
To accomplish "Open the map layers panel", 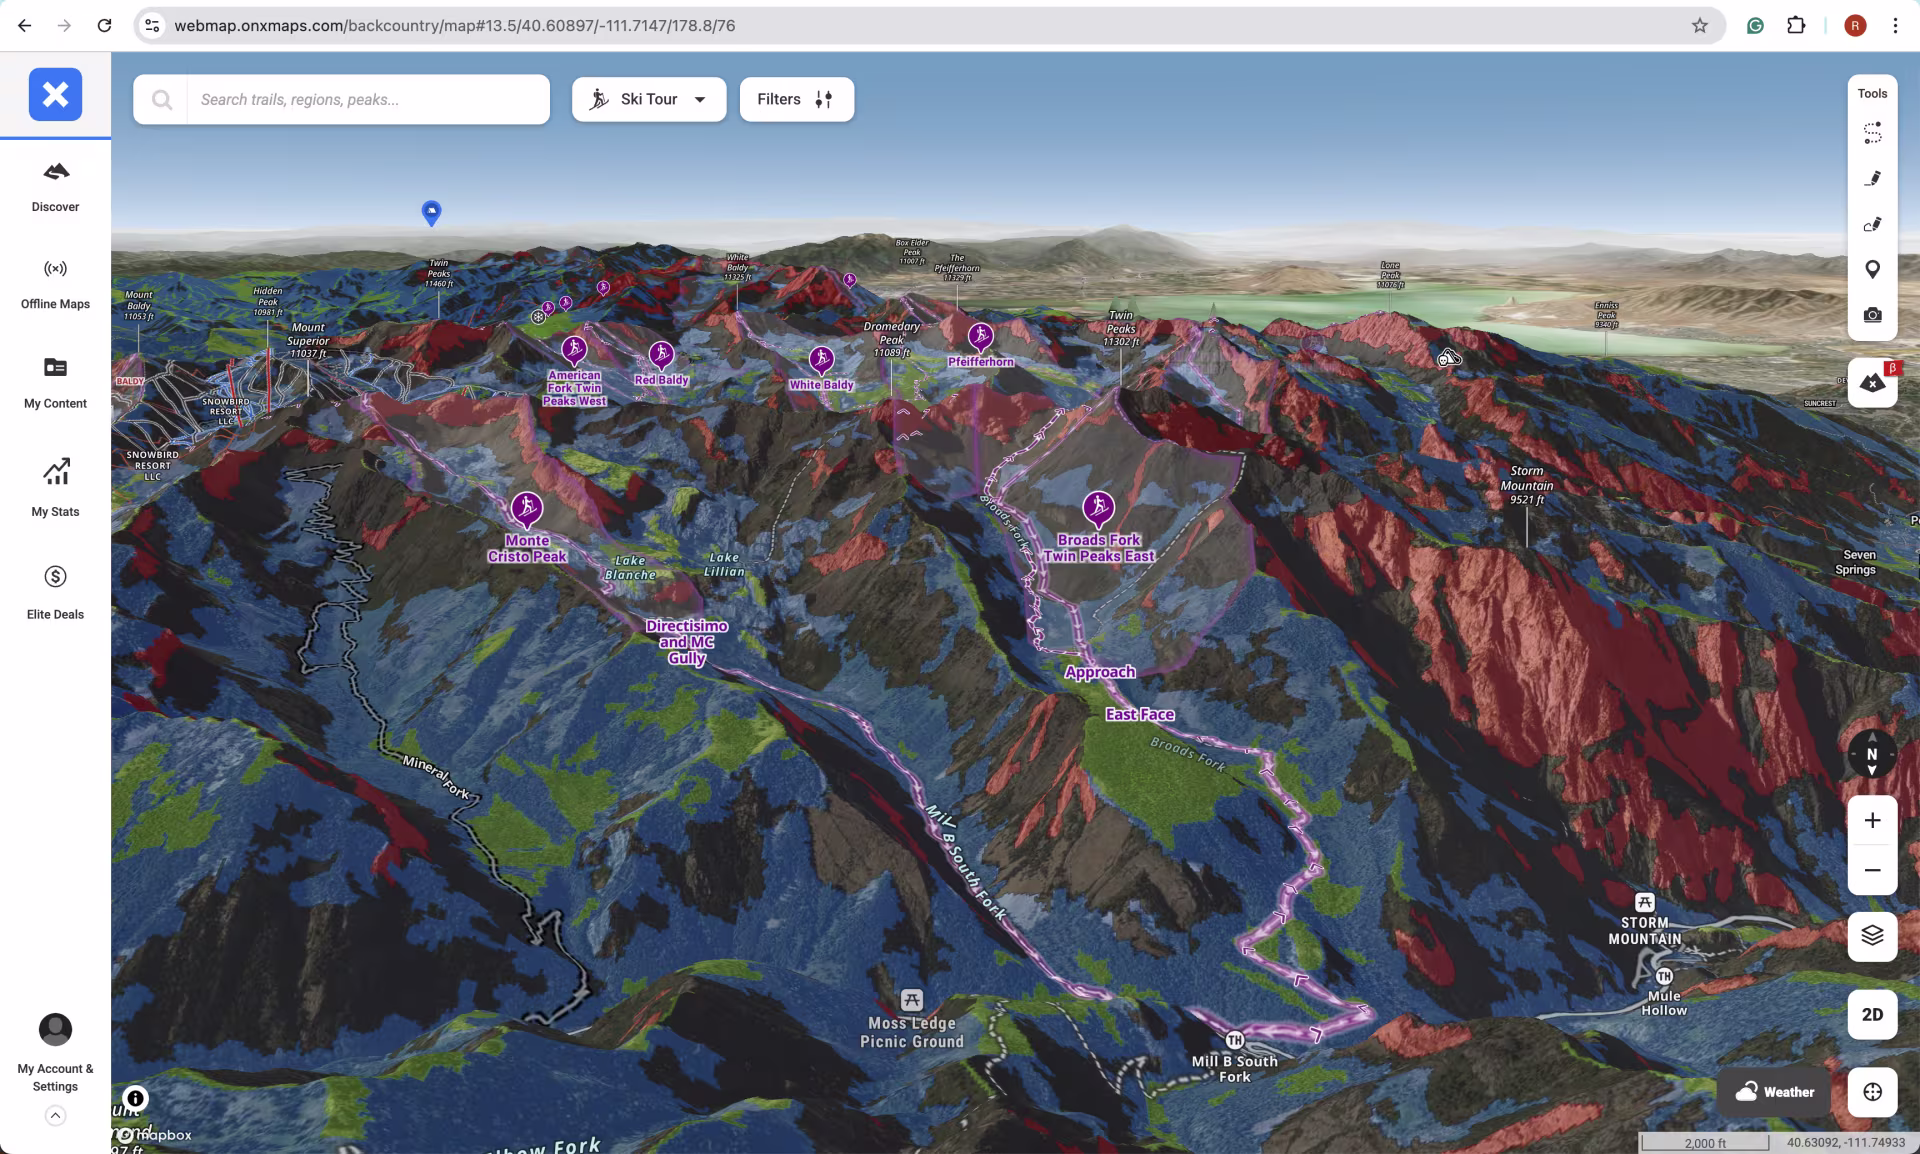I will (1872, 936).
